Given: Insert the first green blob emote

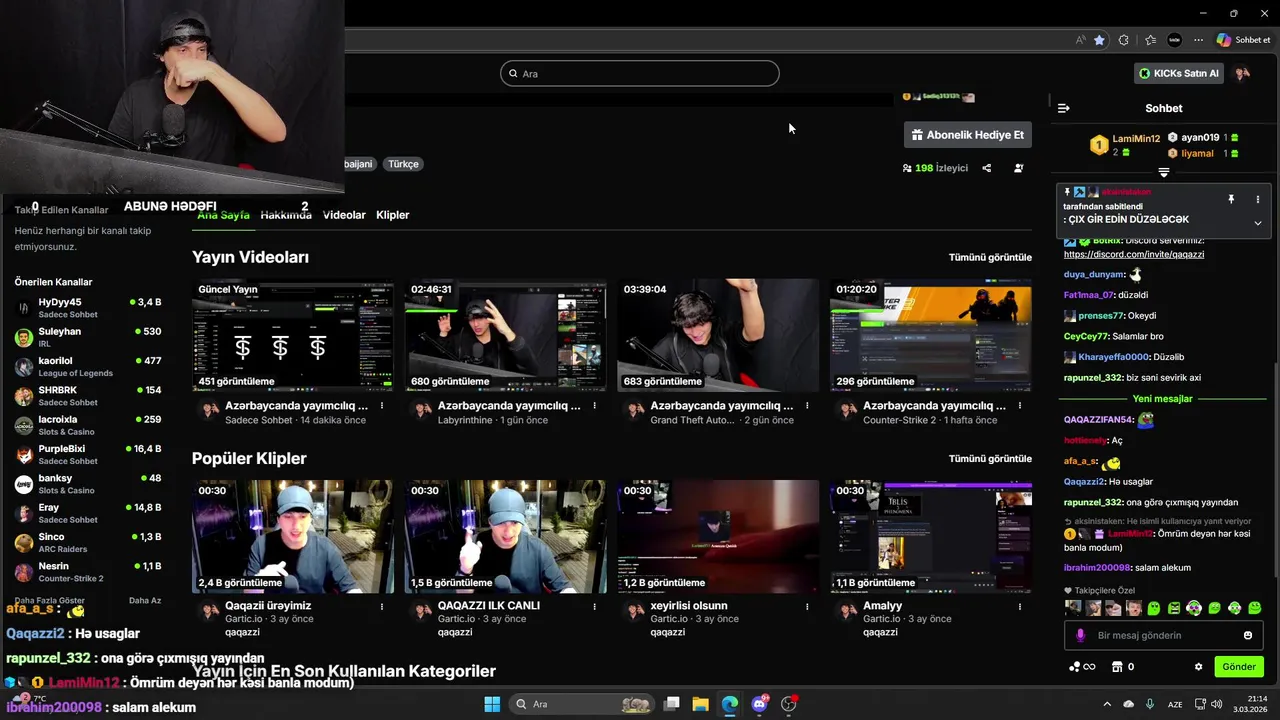Looking at the screenshot, I should 1153,608.
